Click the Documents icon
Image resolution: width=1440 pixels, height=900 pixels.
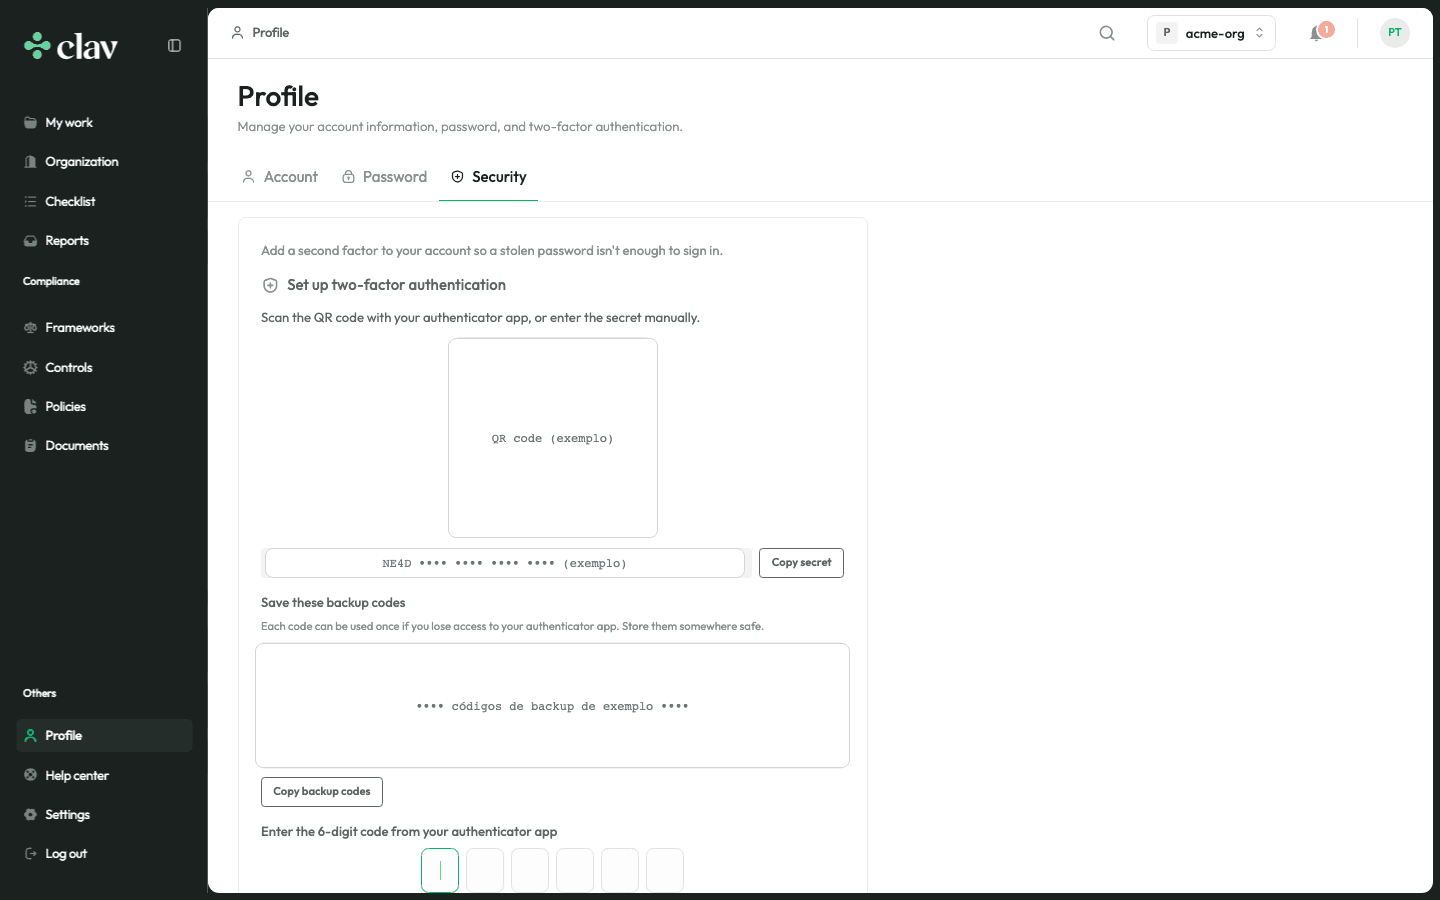(30, 446)
